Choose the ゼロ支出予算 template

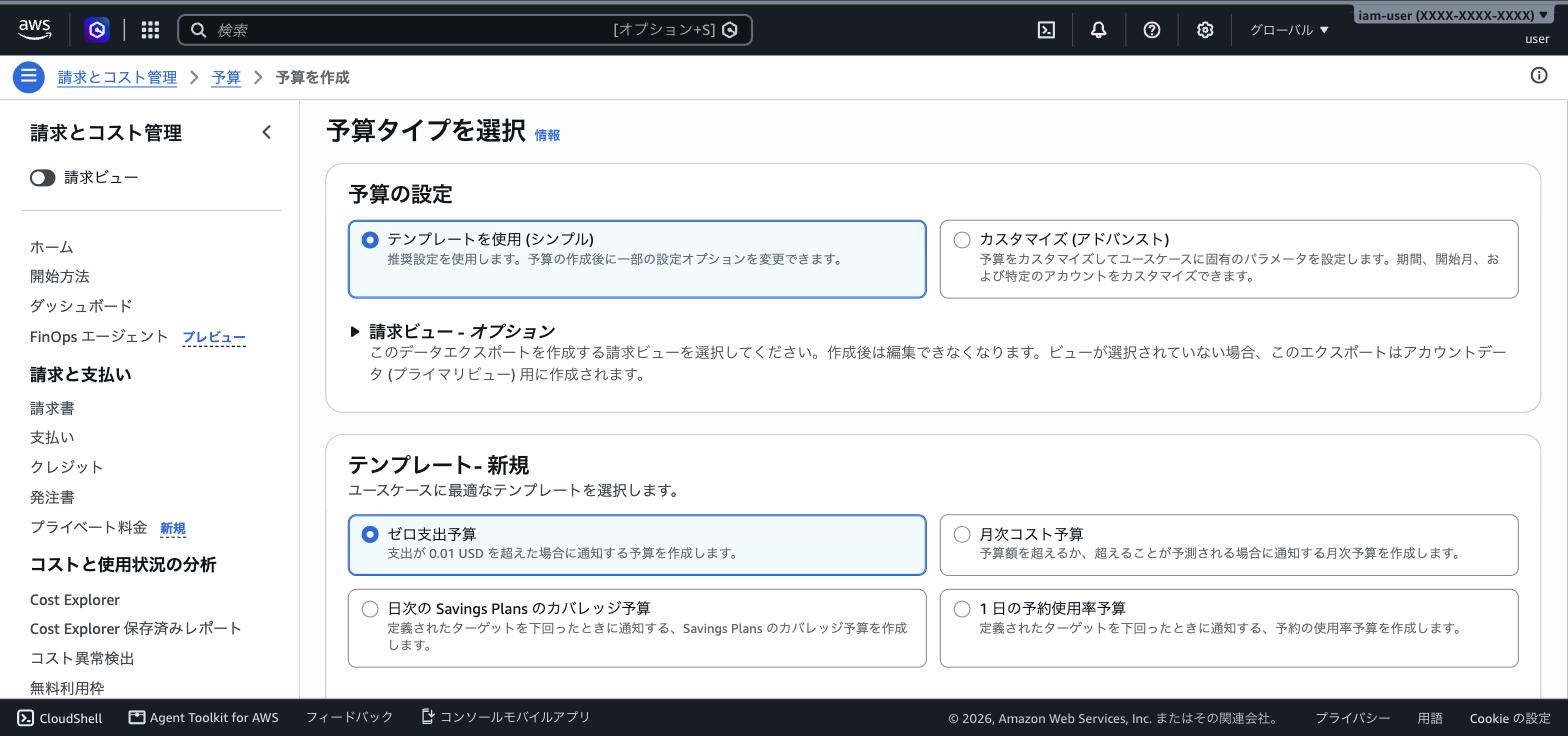370,535
